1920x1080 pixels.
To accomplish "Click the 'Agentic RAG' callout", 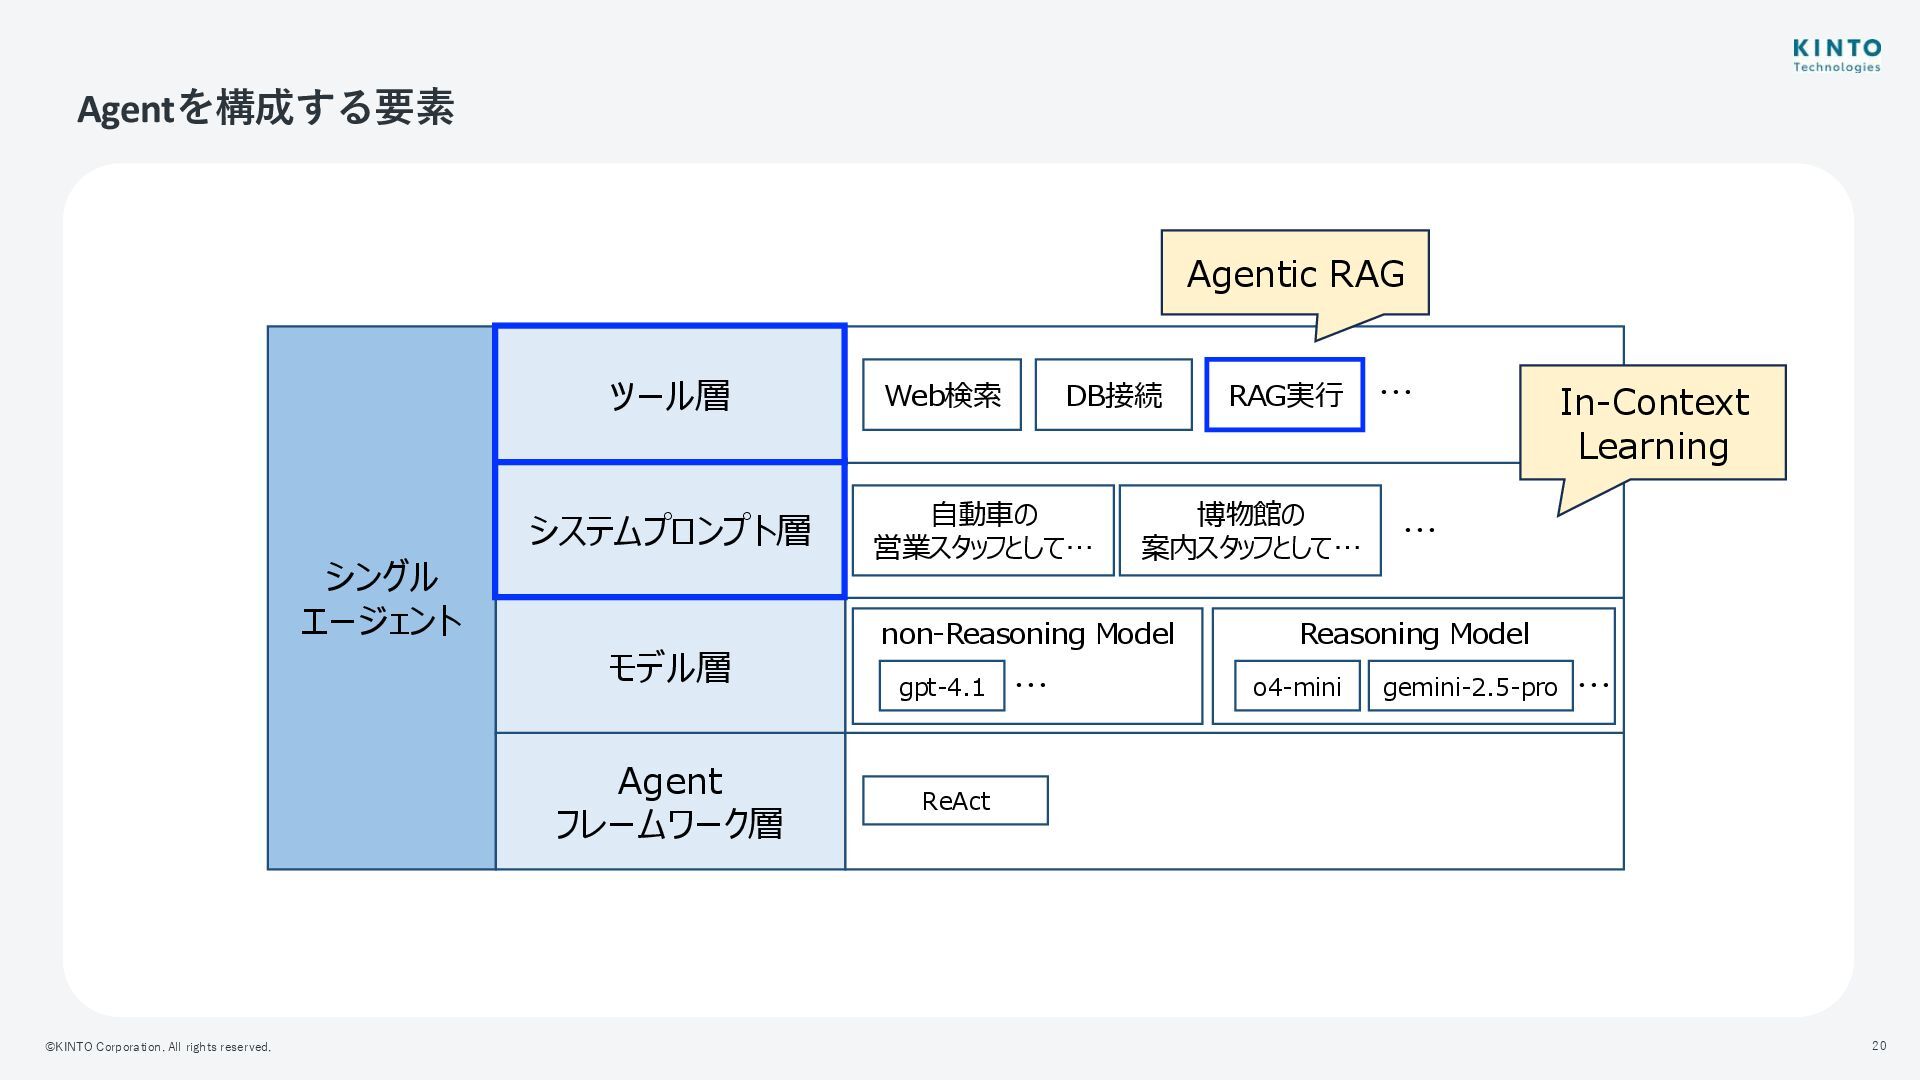I will tap(1295, 273).
